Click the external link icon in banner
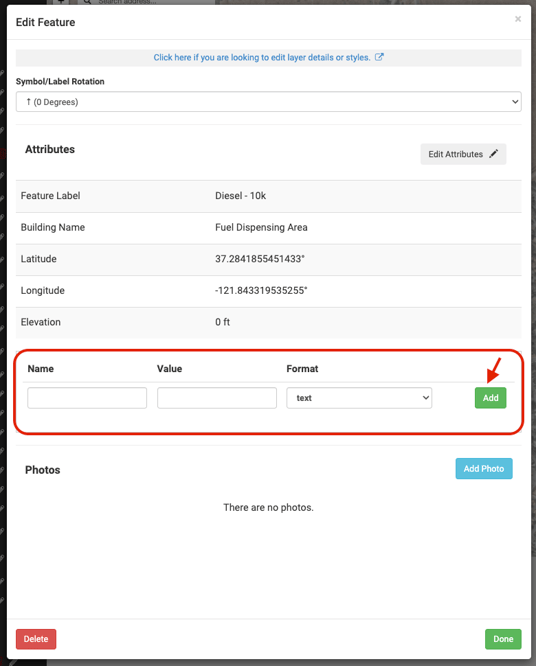This screenshot has height=666, width=536. click(379, 57)
